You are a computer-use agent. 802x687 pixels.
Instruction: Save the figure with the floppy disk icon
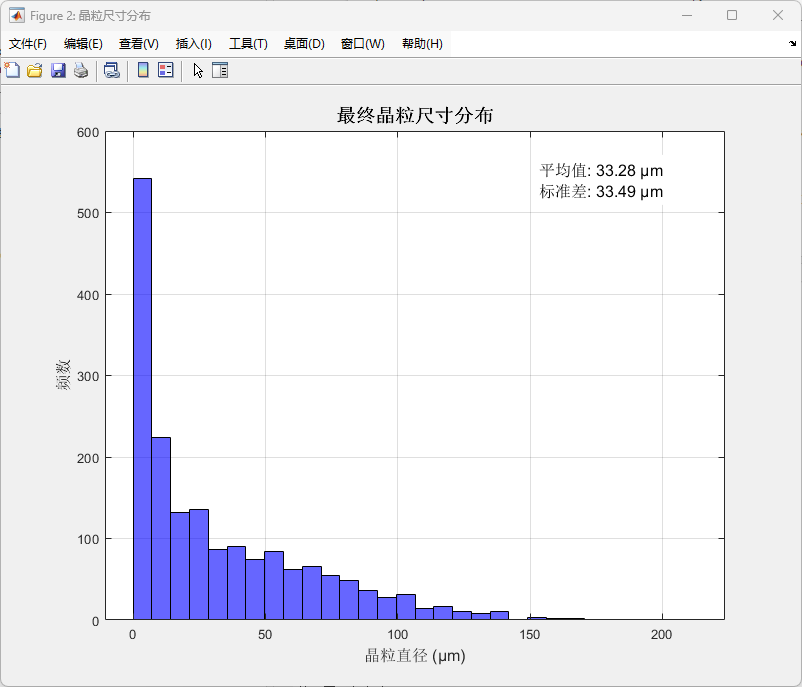[58, 70]
